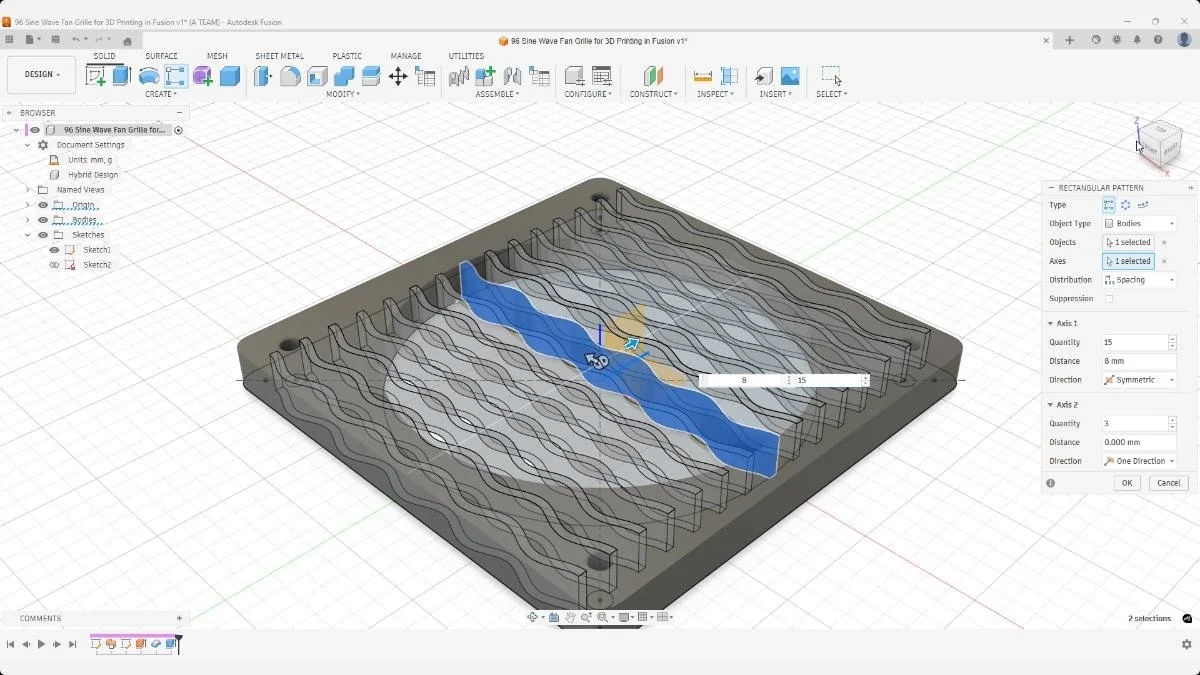Click the Measure ruler icon

tap(703, 76)
